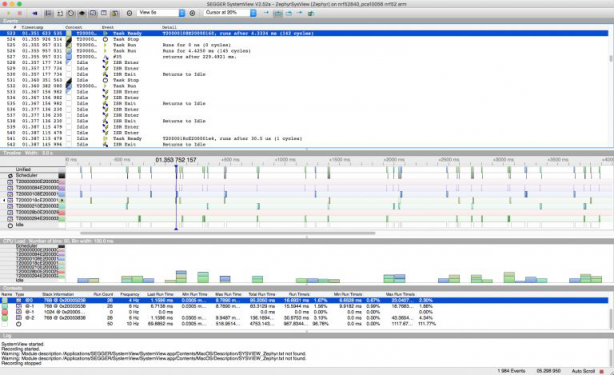The image size is (614, 375).
Task: Click the Go to Event arrow icon
Action: click(x=266, y=13)
